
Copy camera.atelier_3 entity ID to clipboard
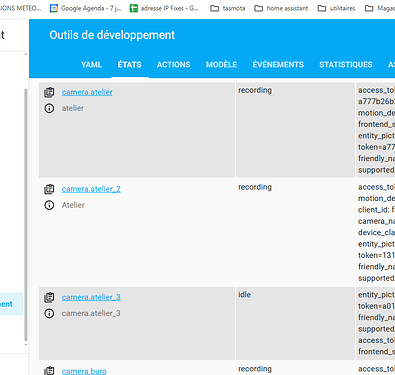49,297
